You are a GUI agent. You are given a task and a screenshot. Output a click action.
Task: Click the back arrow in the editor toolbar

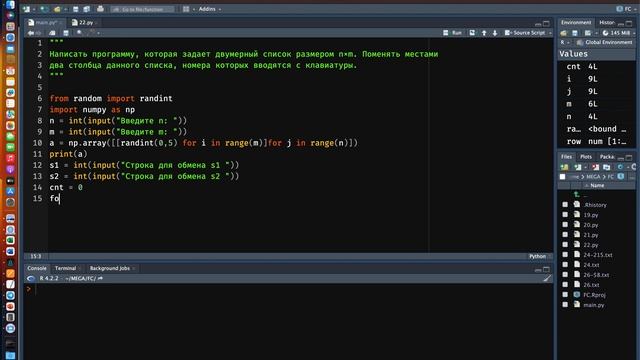[31, 33]
